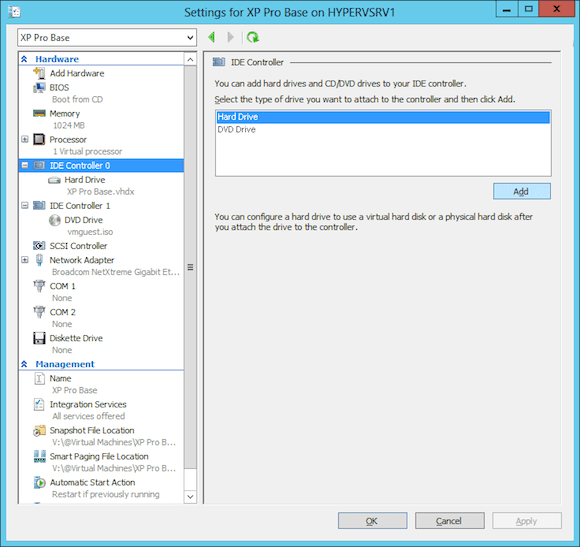Click the green refresh icon
Screen dimensions: 580x547
(x=253, y=37)
